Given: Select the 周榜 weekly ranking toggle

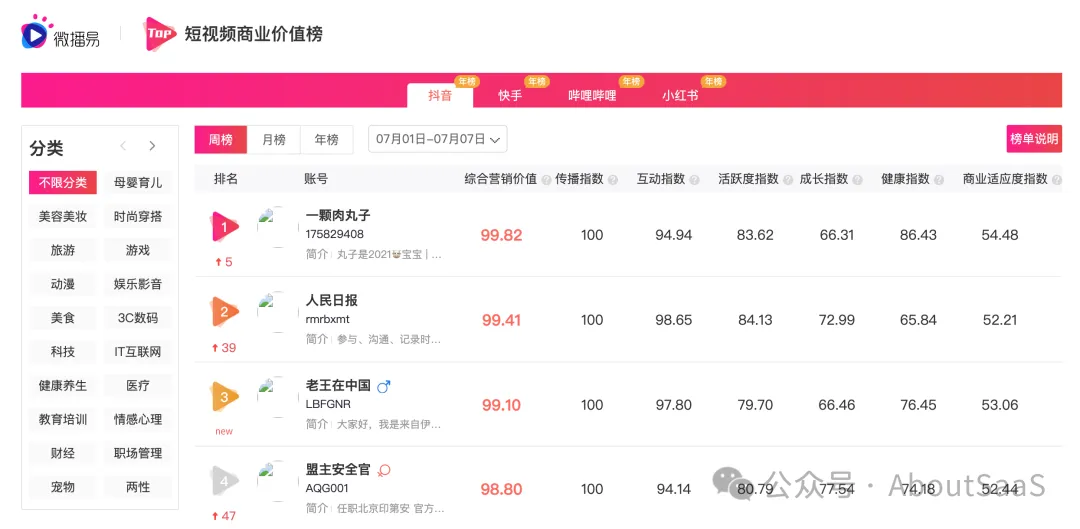Looking at the screenshot, I should click(x=221, y=140).
